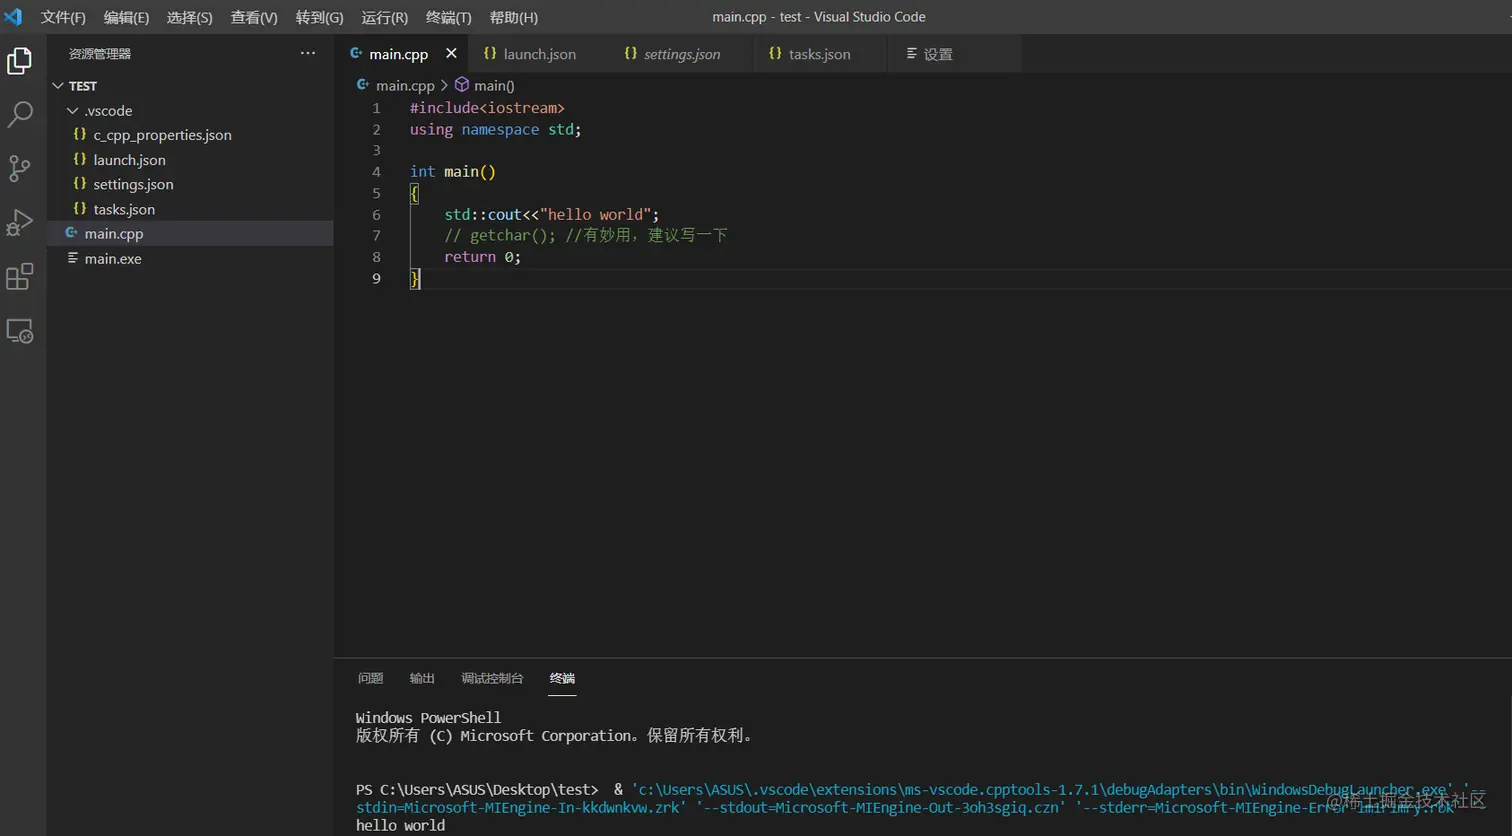Viewport: 1512px width, 836px height.
Task: Open the Explorer view icon
Action: [x=21, y=60]
